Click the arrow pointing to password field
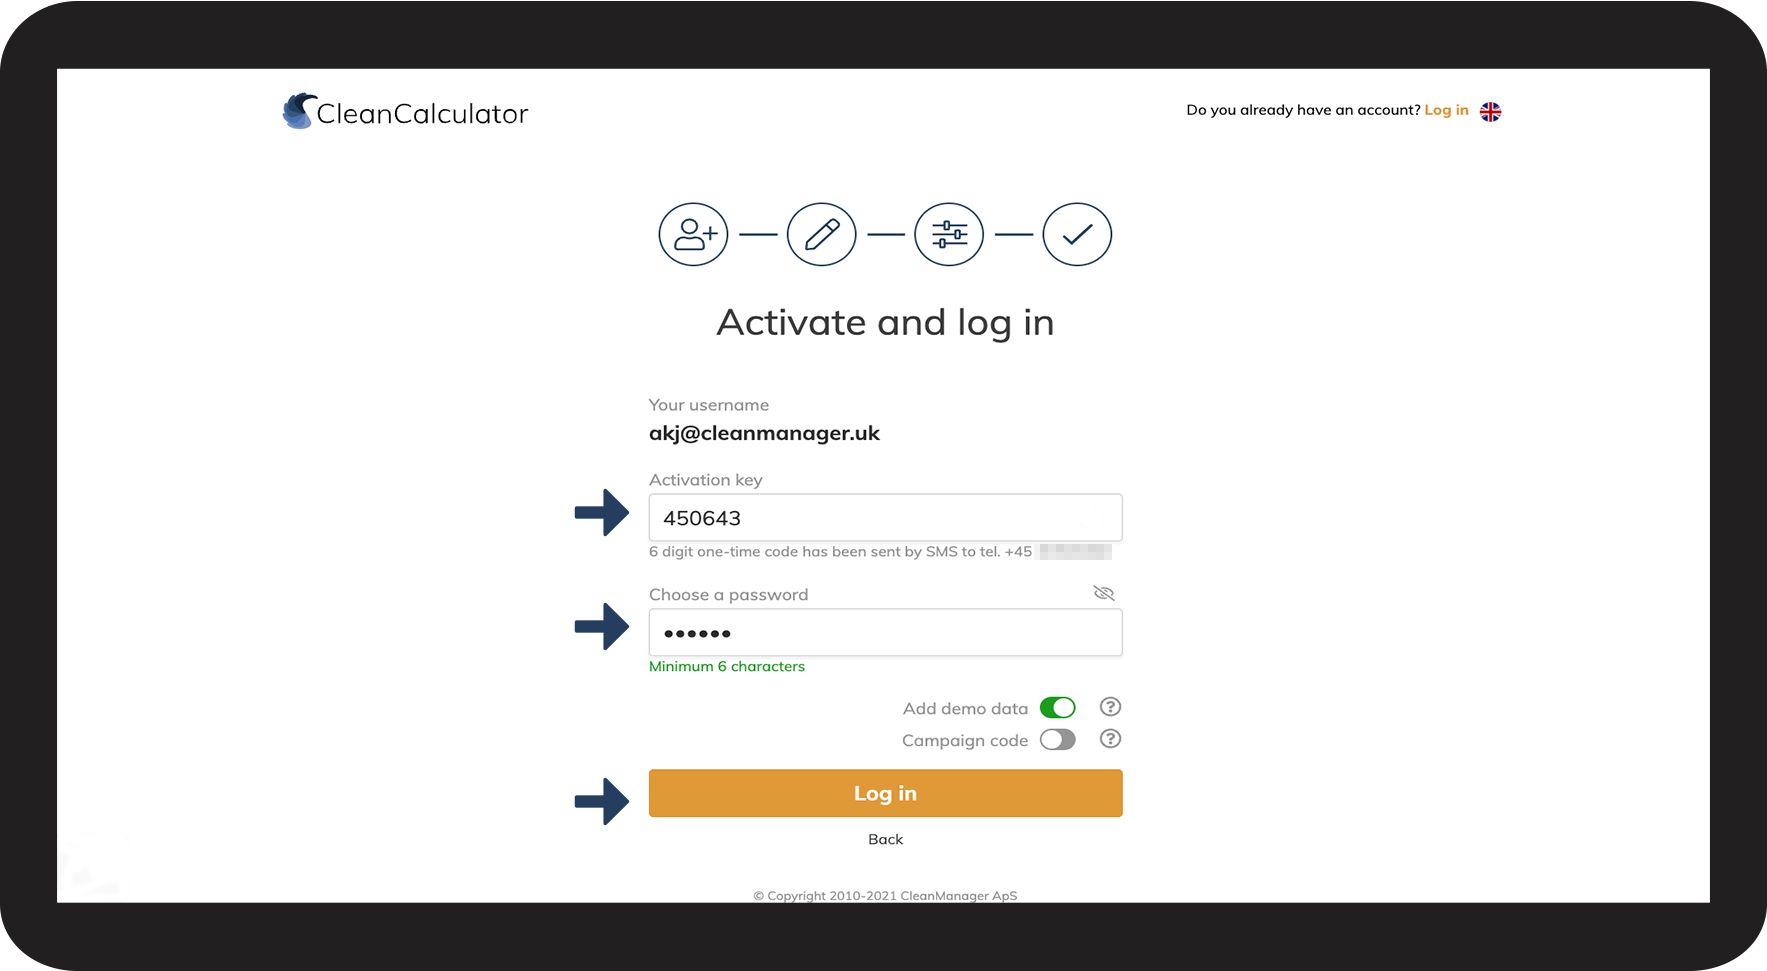 (602, 627)
